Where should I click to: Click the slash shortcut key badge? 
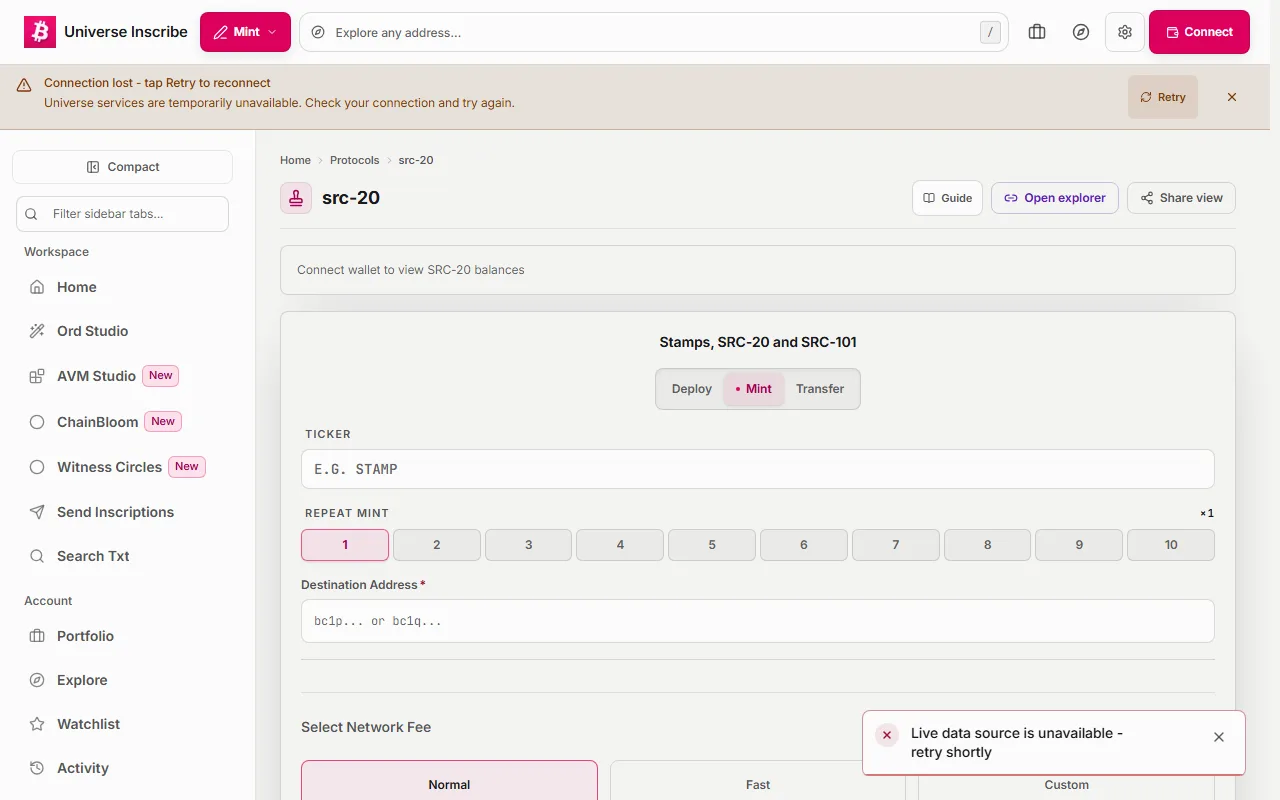pyautogui.click(x=990, y=32)
